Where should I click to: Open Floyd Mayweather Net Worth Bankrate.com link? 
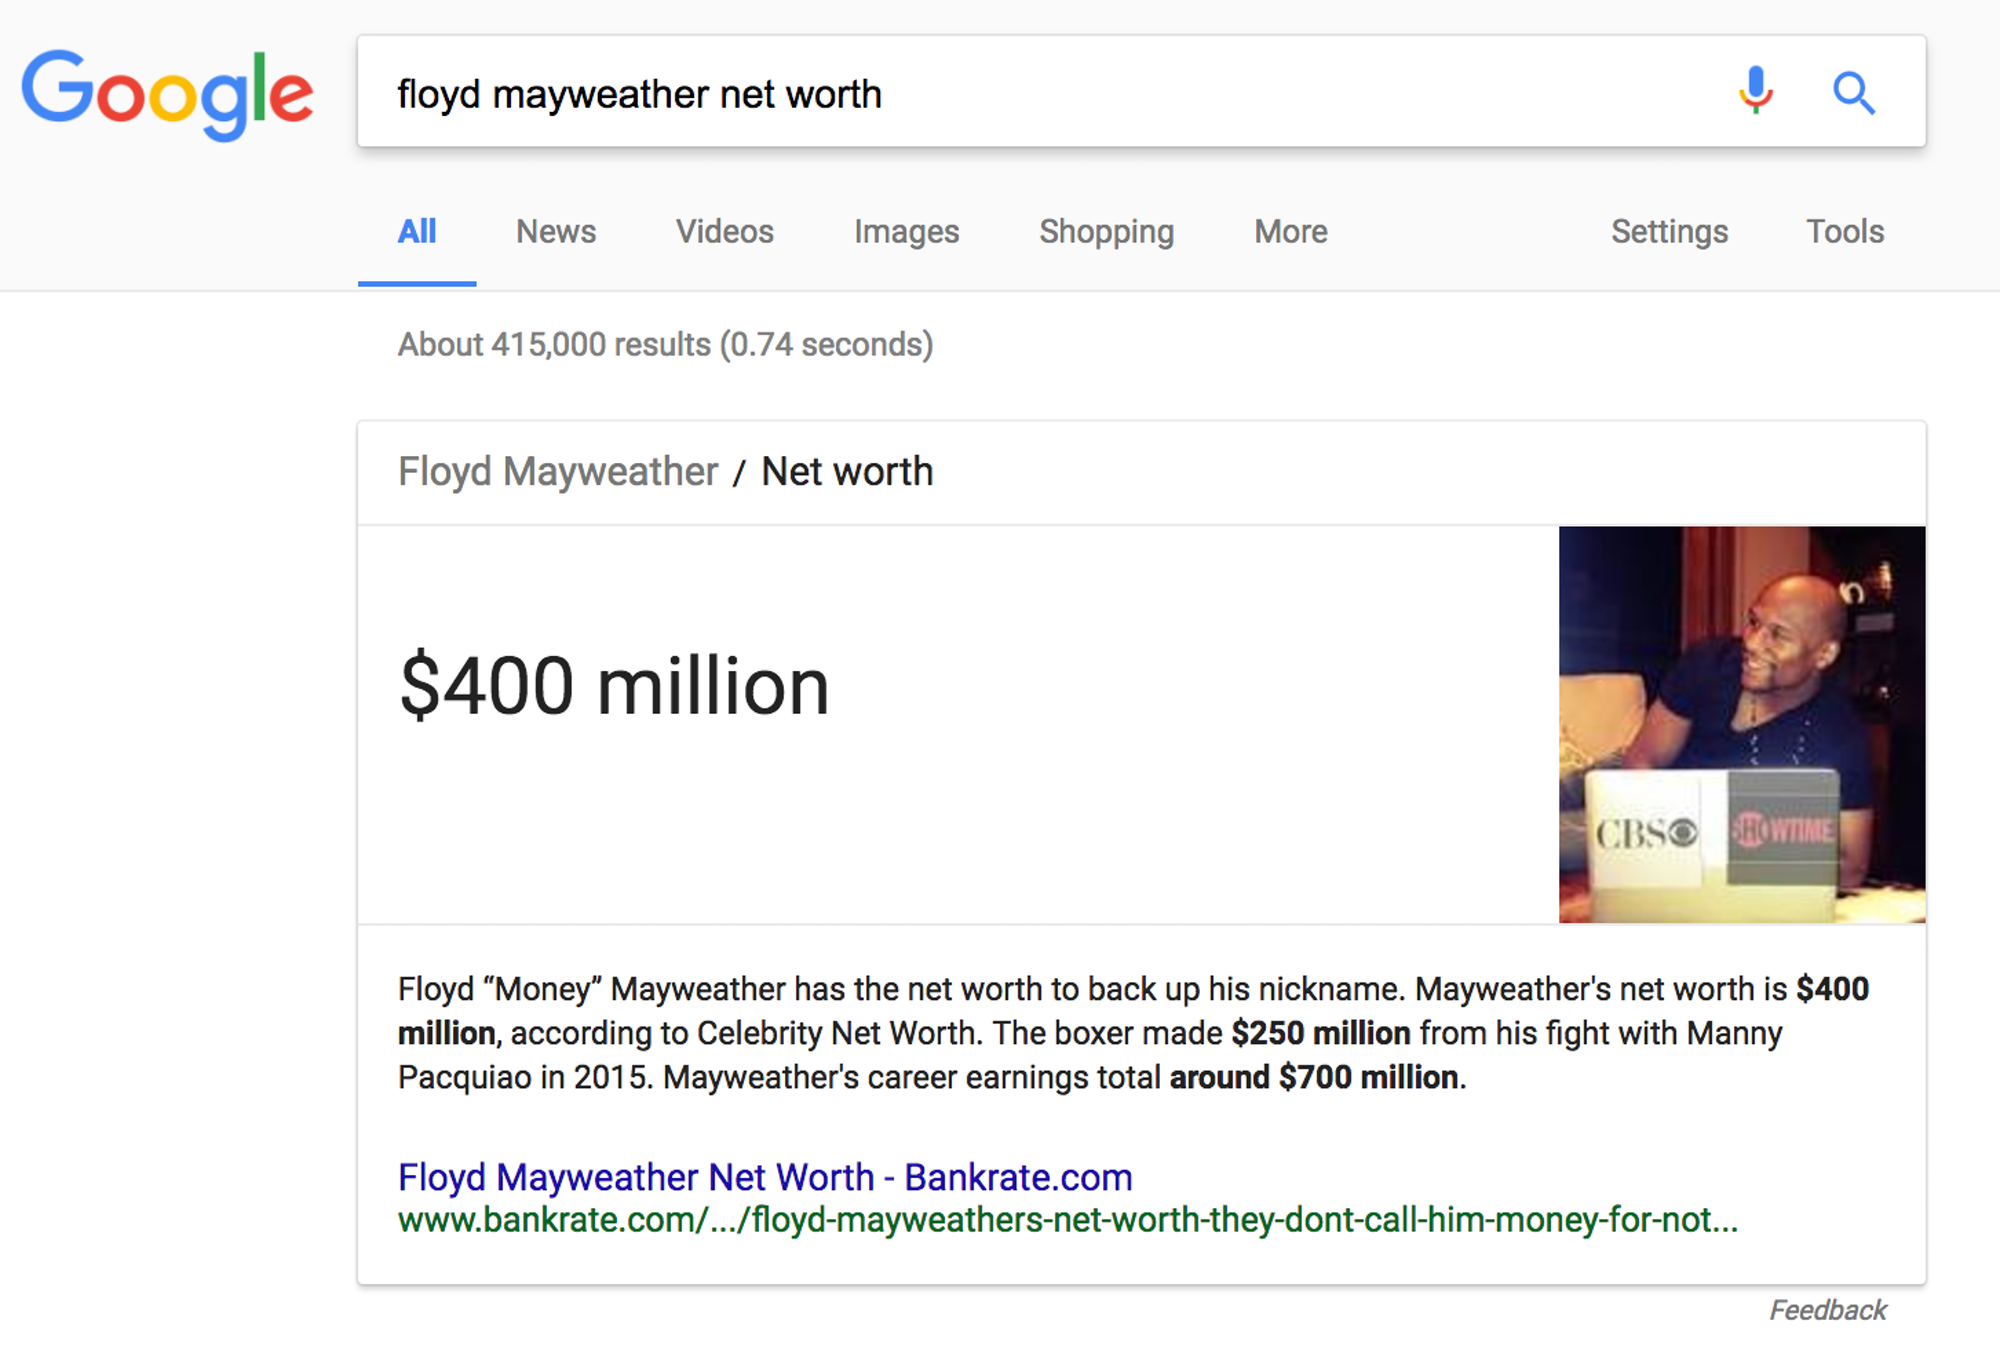[764, 1177]
